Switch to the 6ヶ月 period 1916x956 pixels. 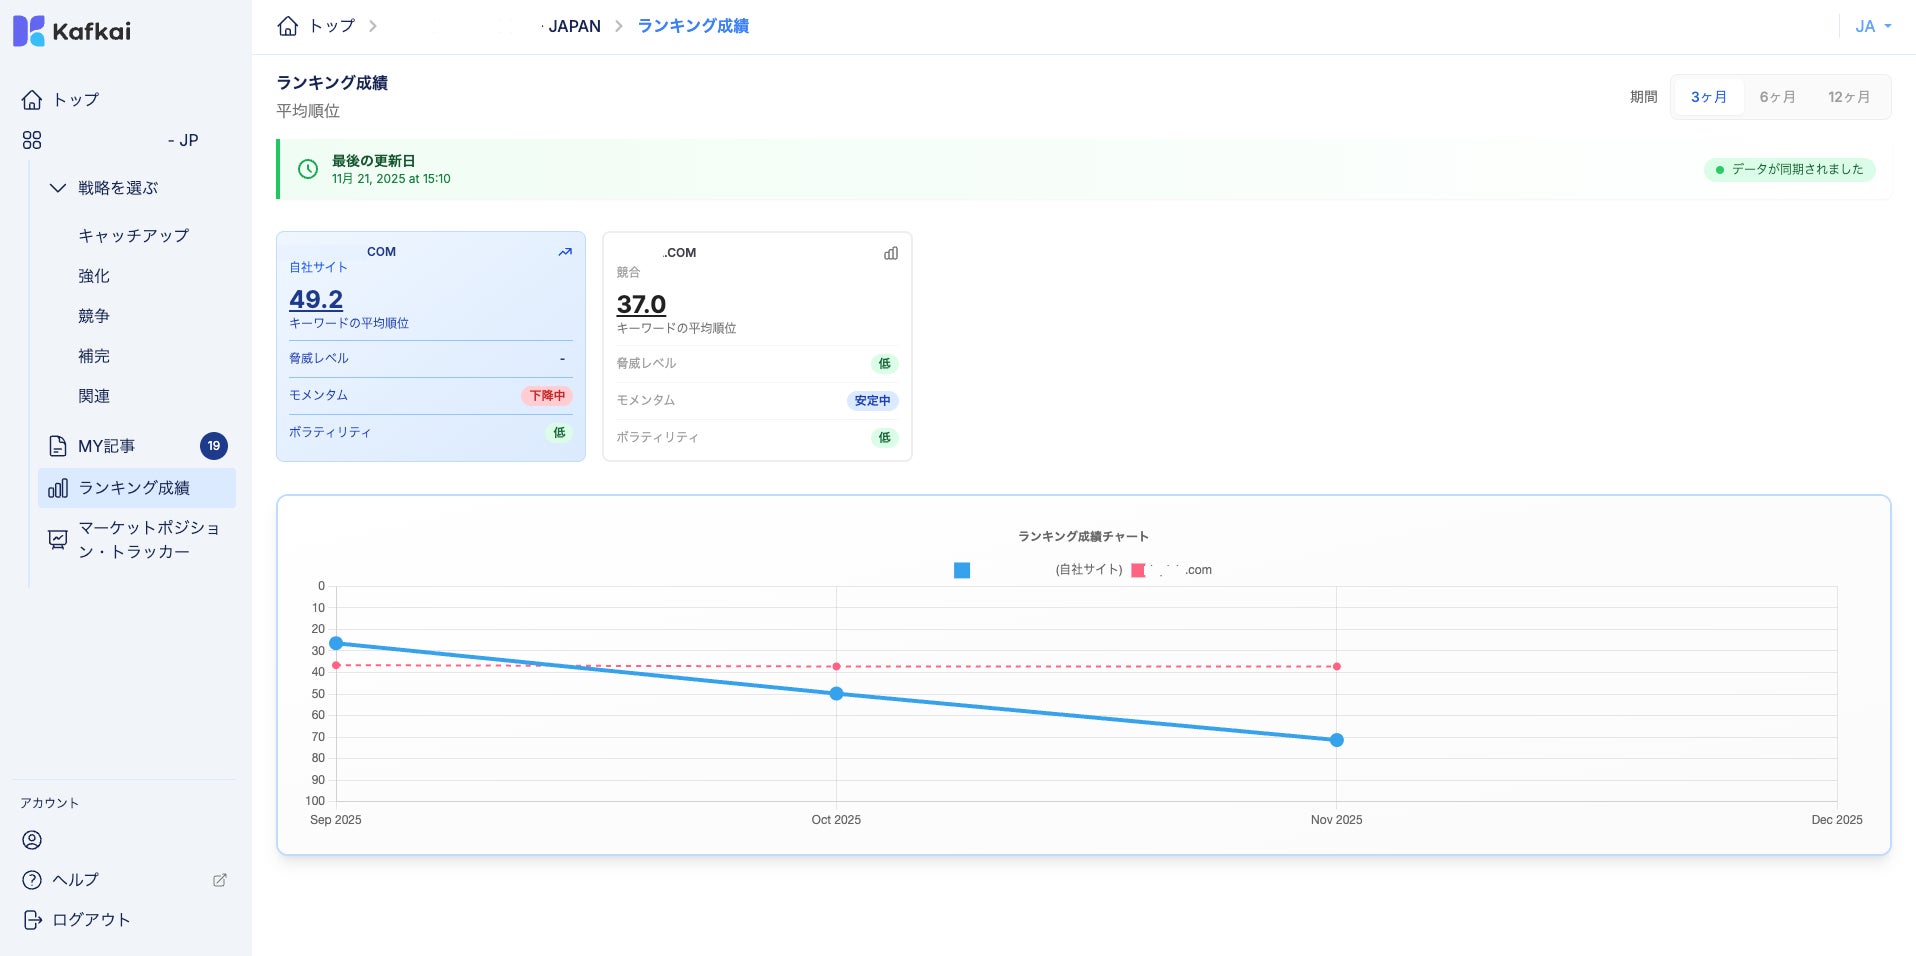pos(1777,97)
